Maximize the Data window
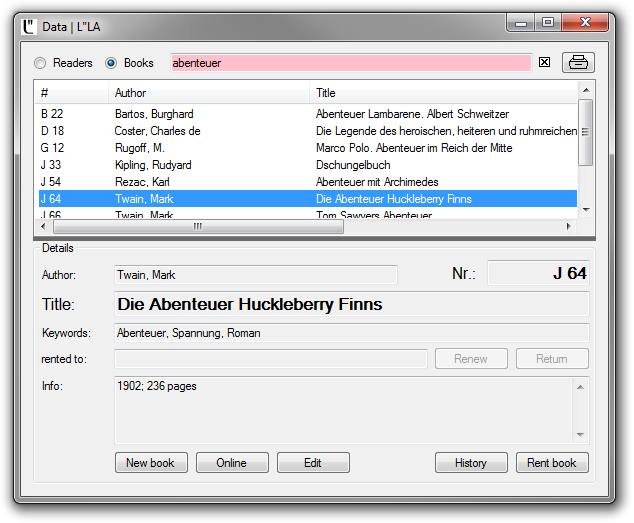Screen dimensions: 634x523 547,22
